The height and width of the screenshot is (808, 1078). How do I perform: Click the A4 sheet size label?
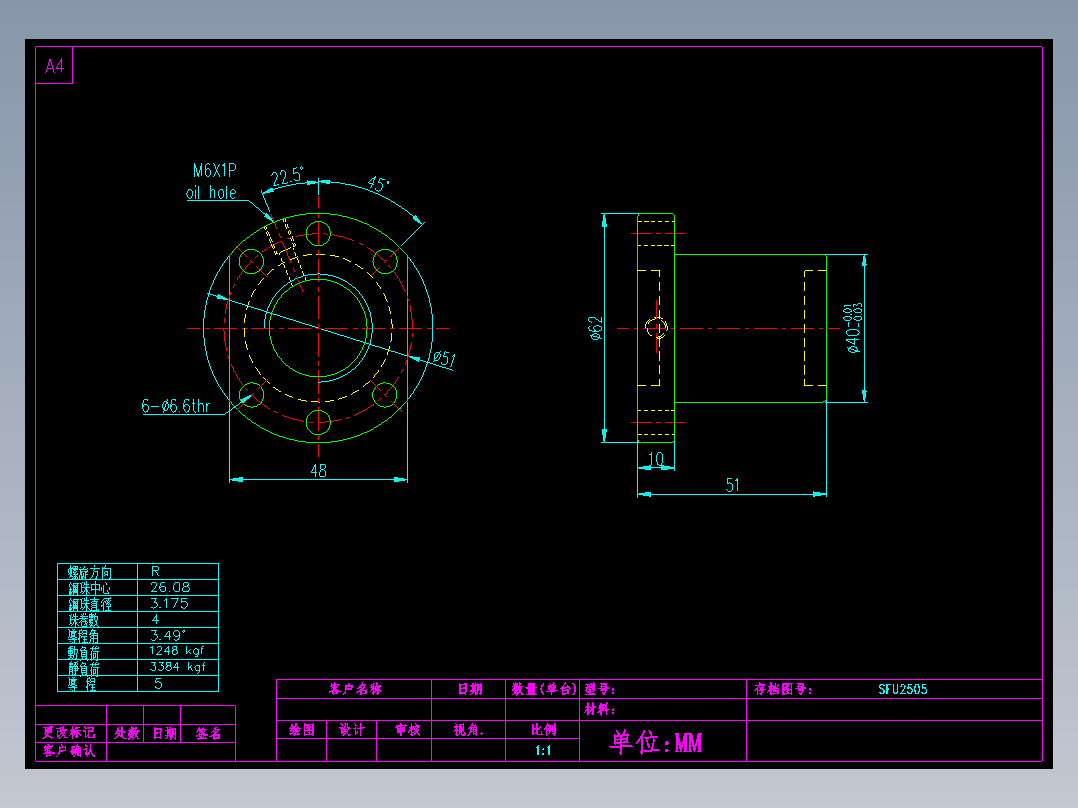click(x=54, y=66)
